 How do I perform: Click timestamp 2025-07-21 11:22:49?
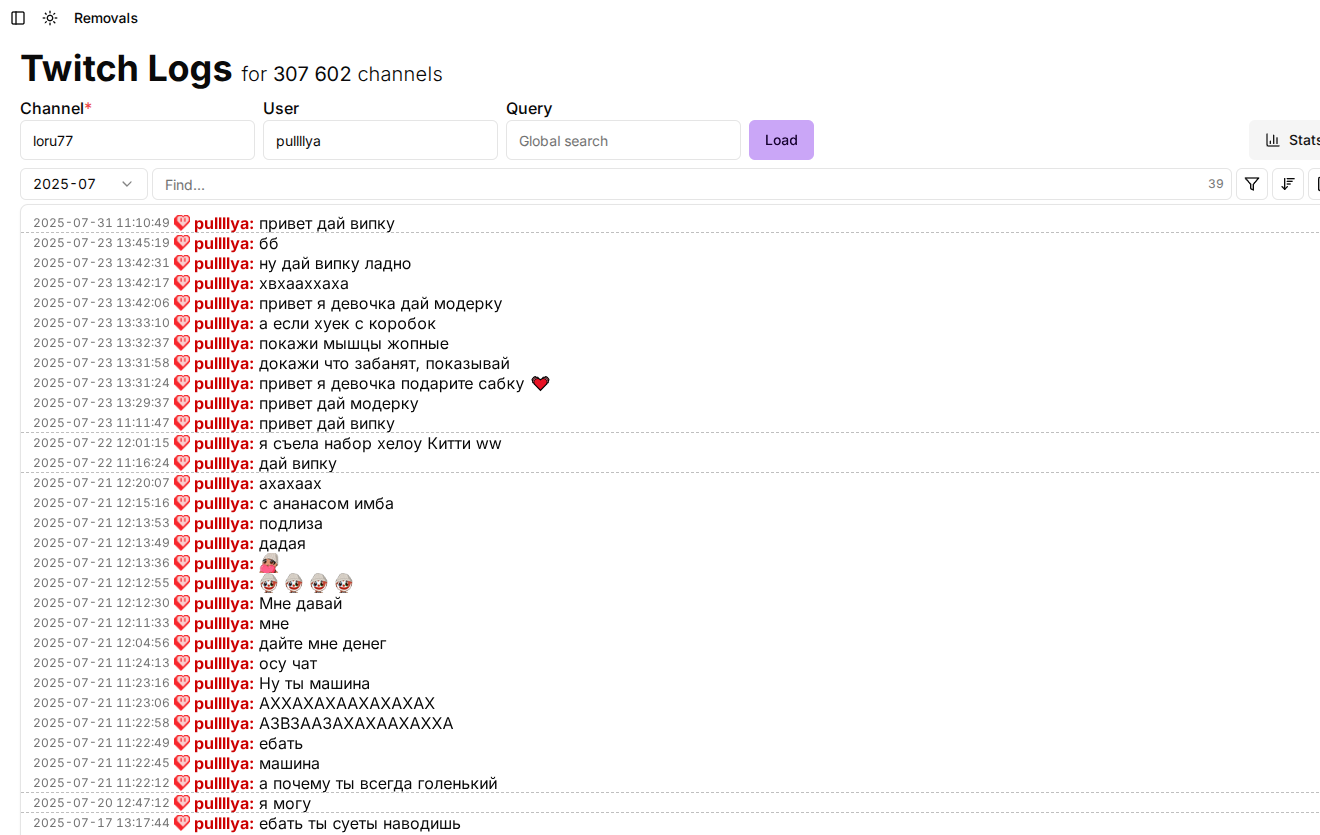click(101, 743)
